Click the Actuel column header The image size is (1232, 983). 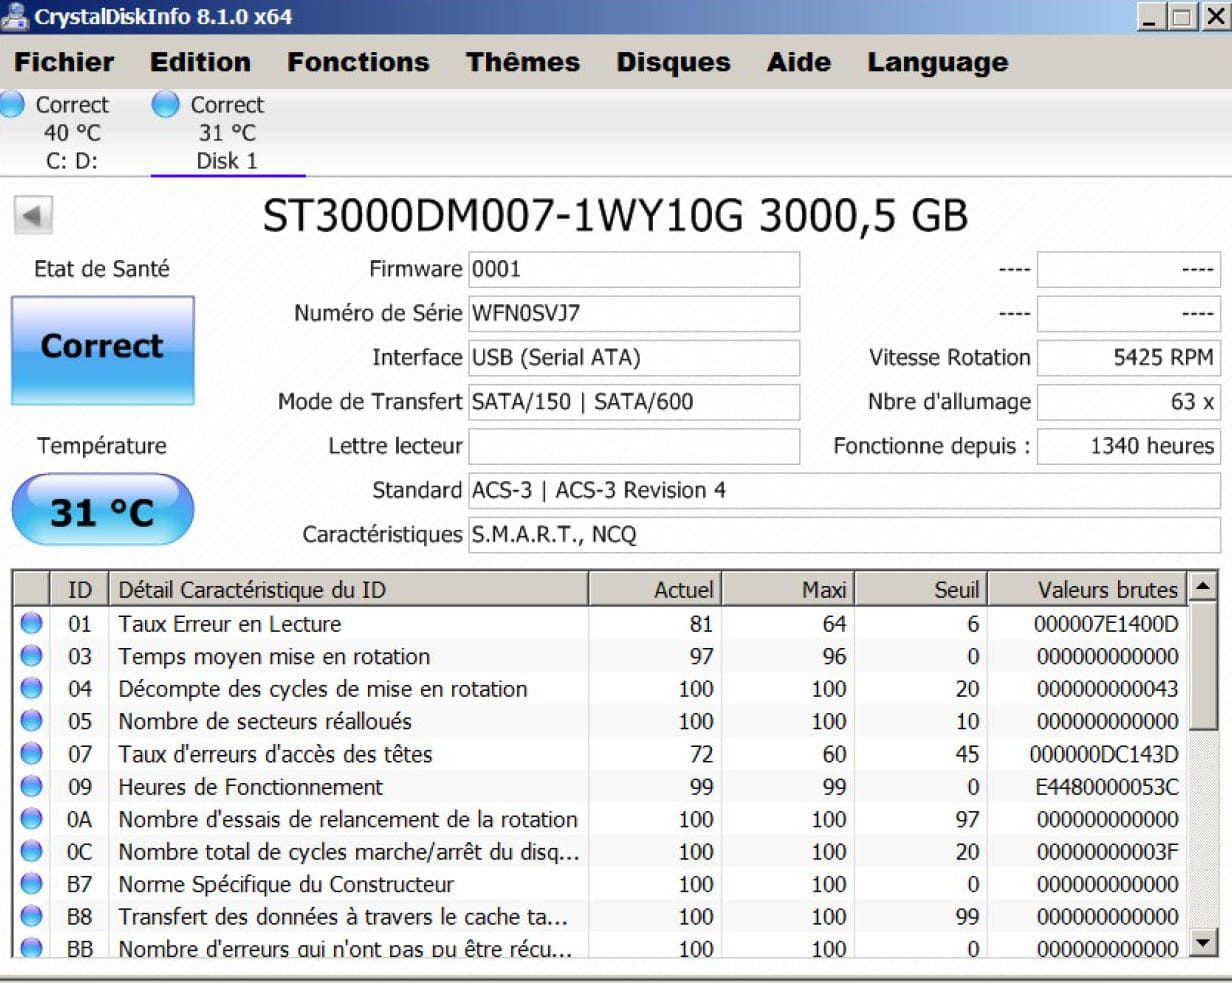point(655,589)
